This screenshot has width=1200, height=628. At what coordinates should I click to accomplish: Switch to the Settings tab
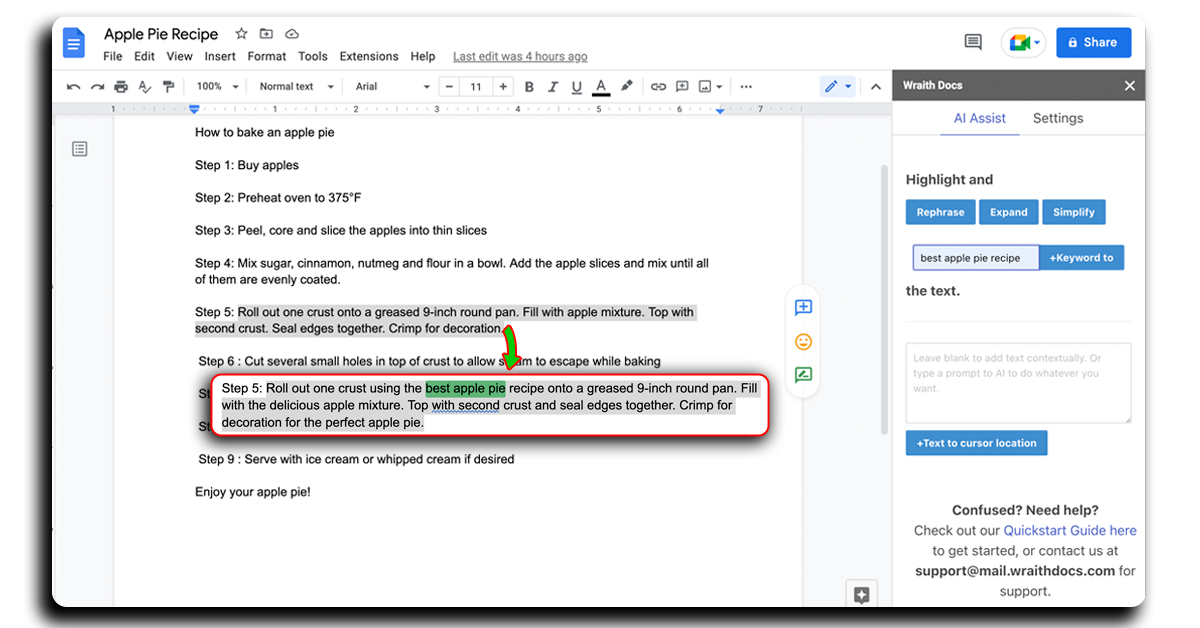(1057, 118)
